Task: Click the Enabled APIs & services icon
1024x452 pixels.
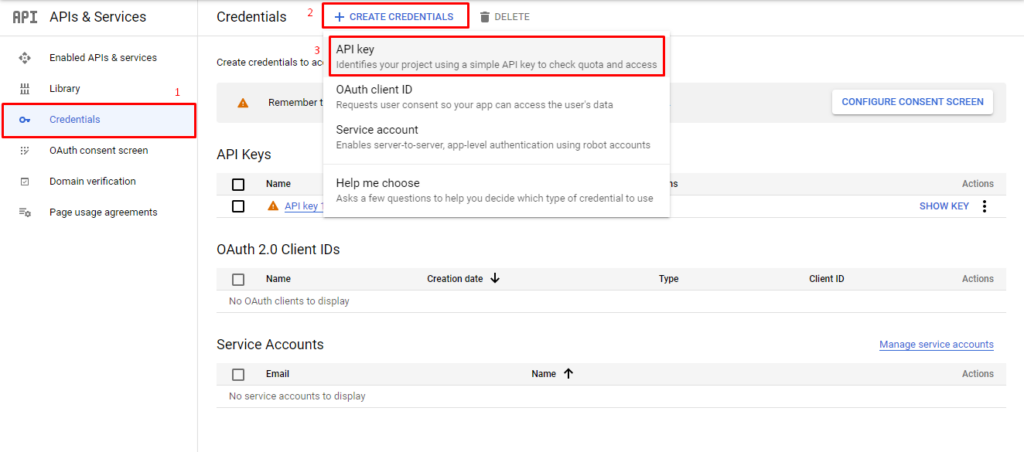Action: [25, 57]
